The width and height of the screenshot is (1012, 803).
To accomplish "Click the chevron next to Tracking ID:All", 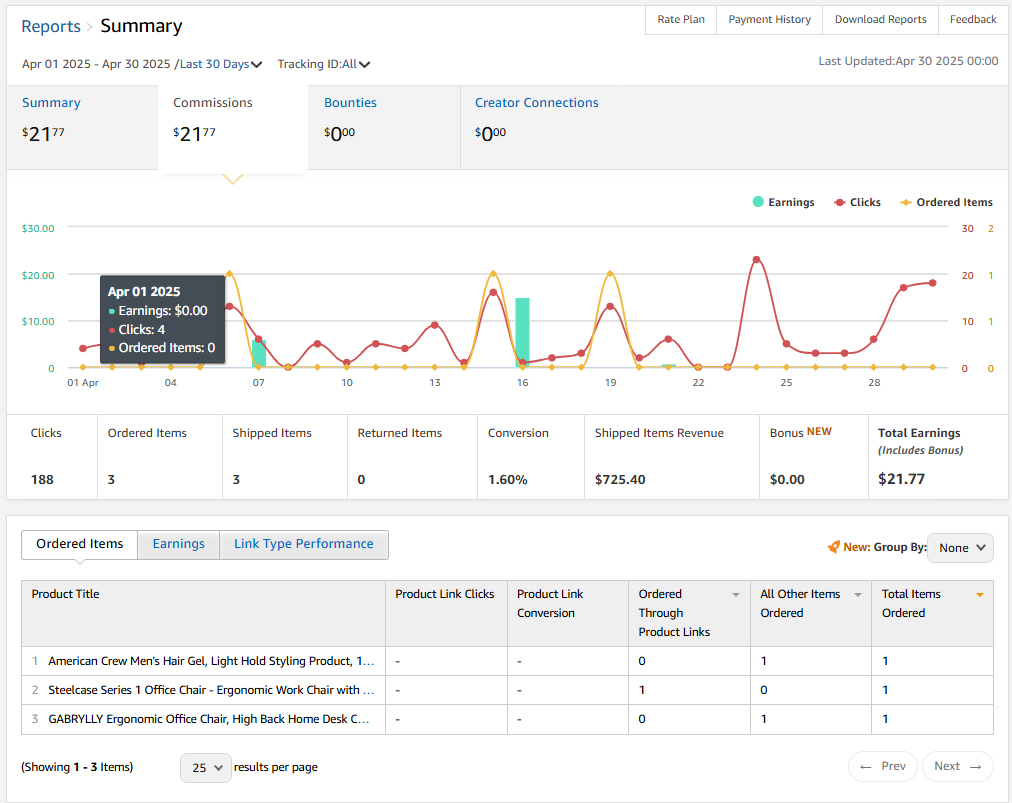I will click(365, 65).
